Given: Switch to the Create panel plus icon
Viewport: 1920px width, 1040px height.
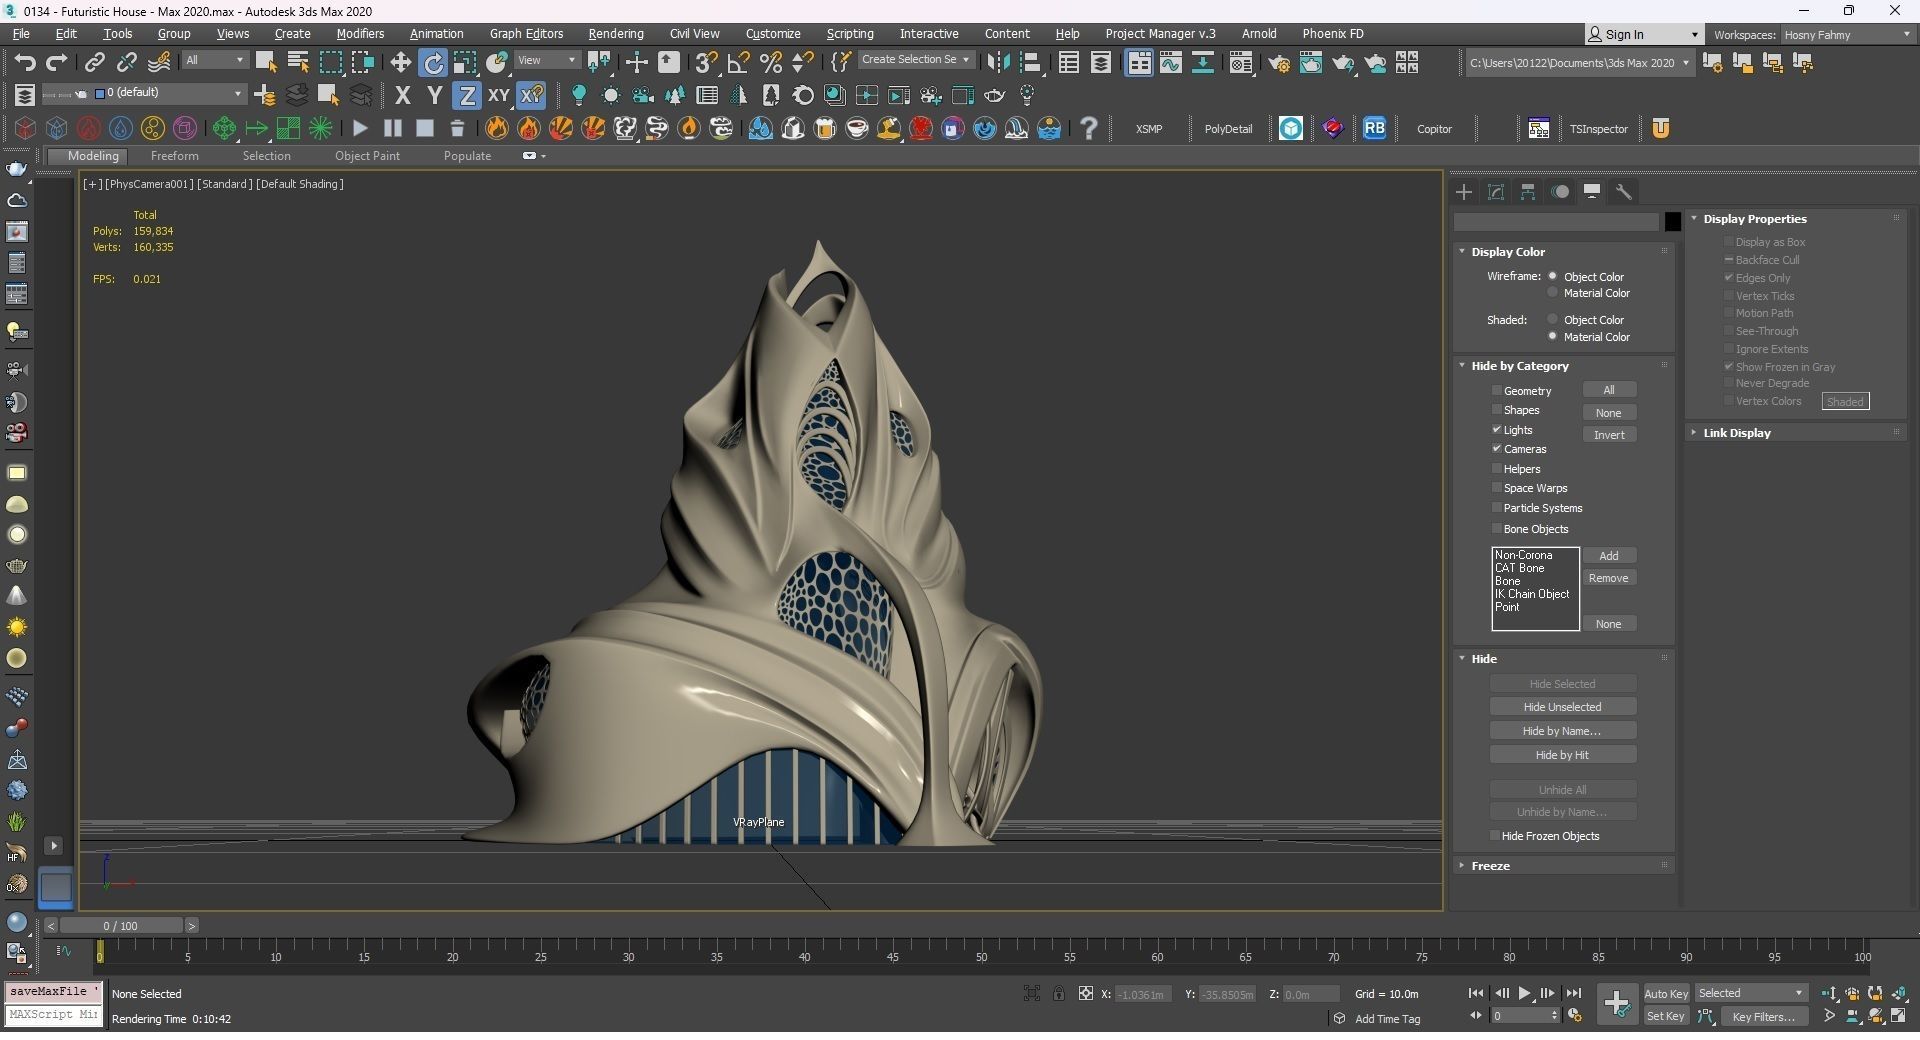Looking at the screenshot, I should pyautogui.click(x=1464, y=192).
